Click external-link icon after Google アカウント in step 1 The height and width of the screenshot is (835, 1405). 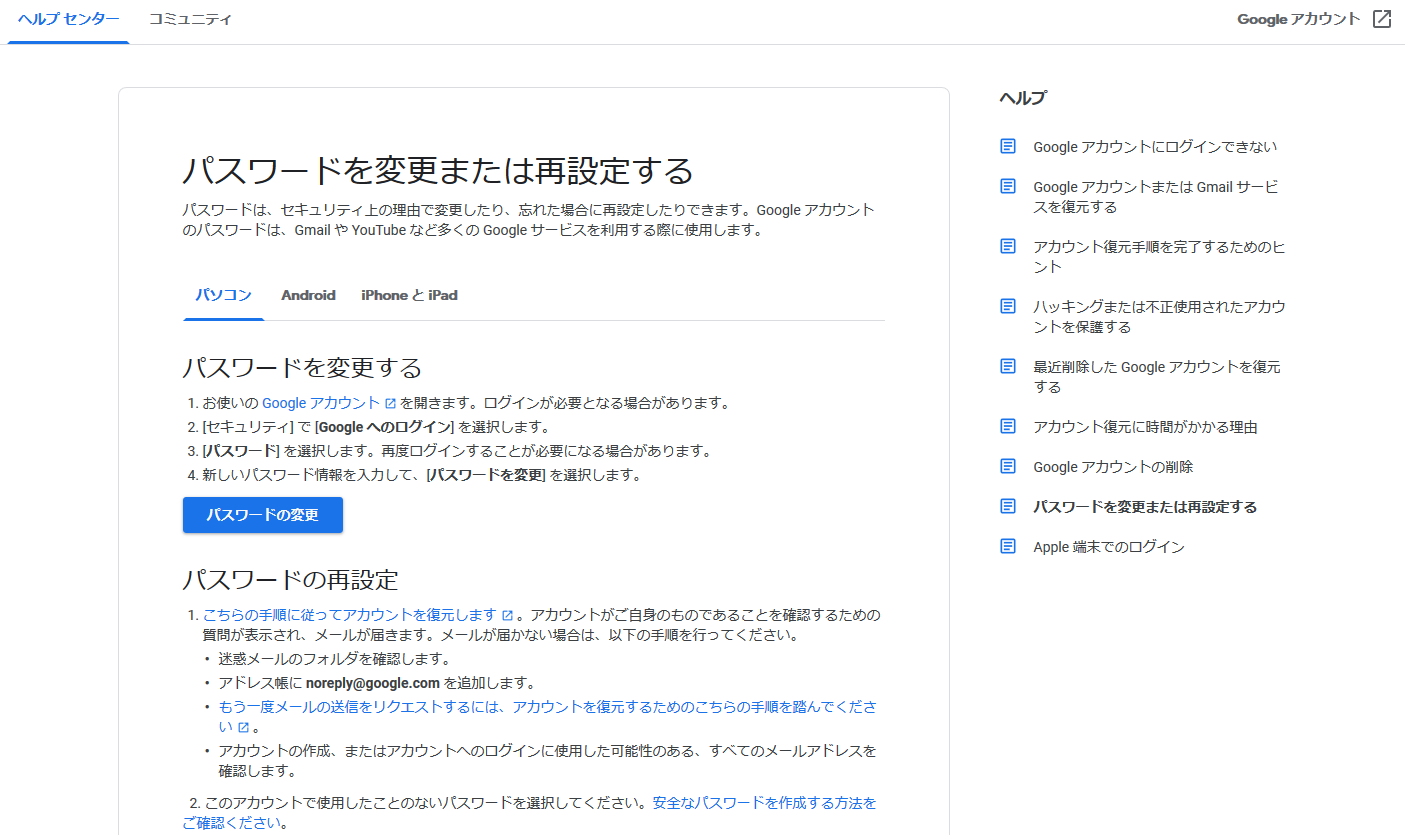point(390,404)
